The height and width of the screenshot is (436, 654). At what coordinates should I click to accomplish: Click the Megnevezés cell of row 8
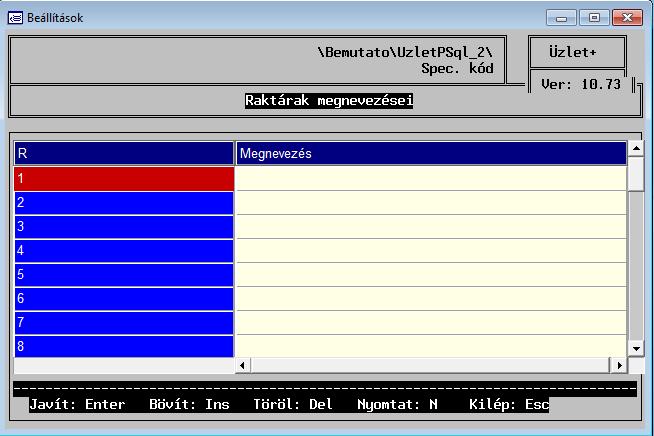click(x=431, y=346)
